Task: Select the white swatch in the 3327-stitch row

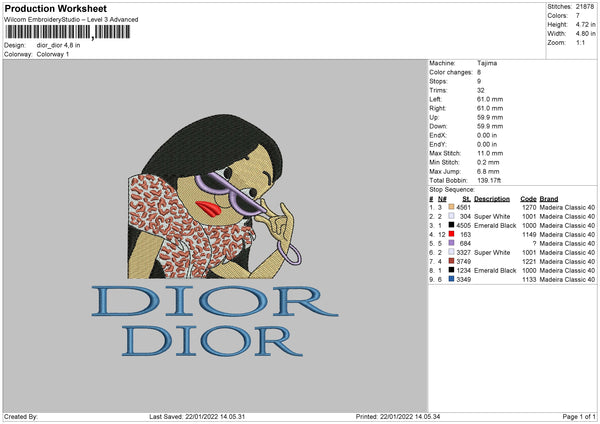Action: pyautogui.click(x=451, y=252)
